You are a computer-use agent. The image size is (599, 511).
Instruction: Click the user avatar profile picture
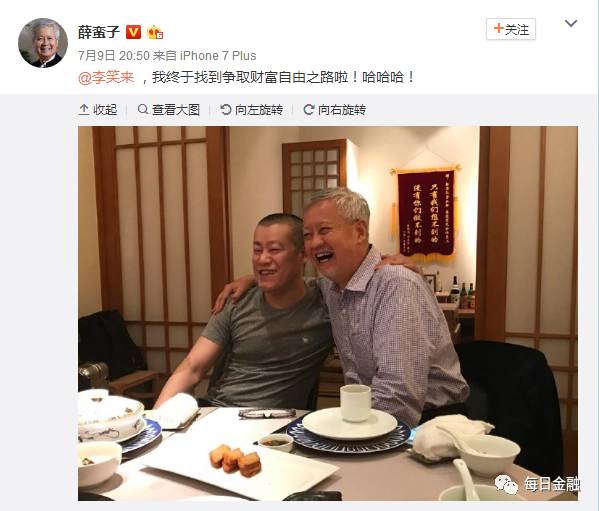point(43,43)
